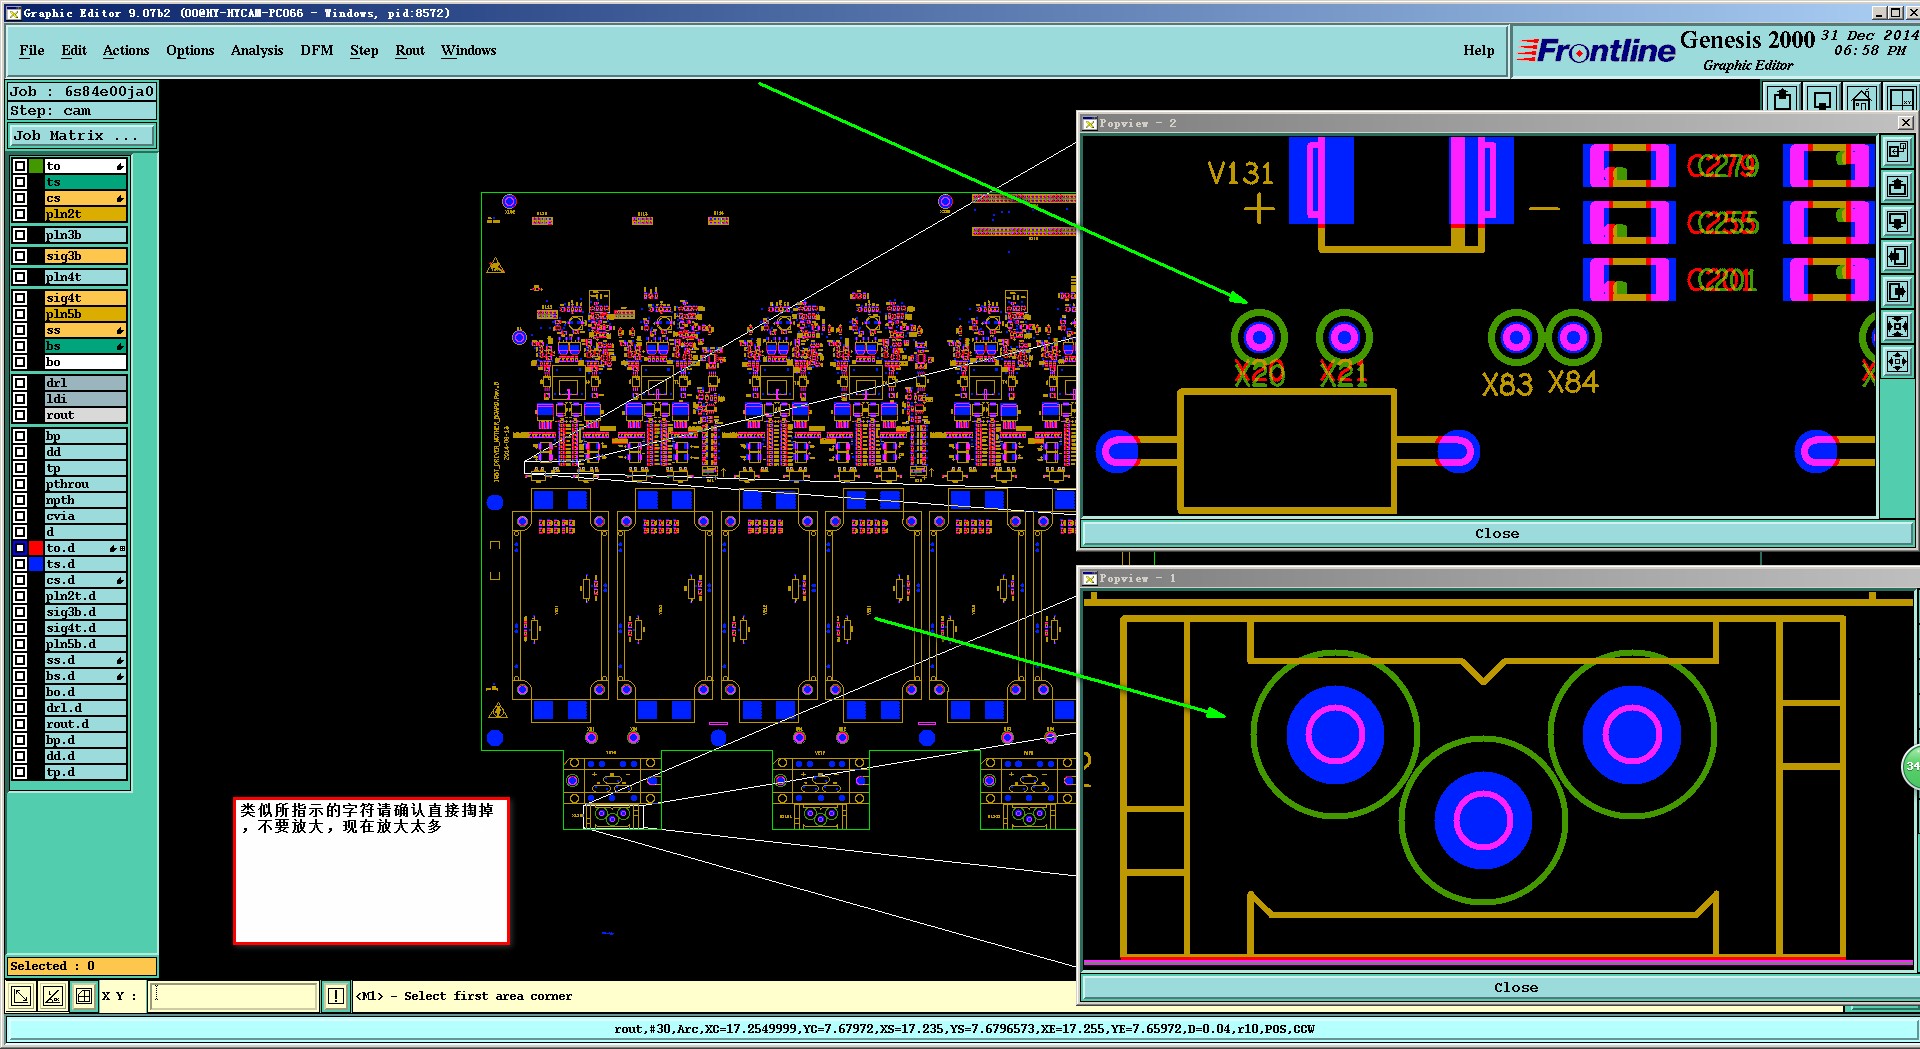This screenshot has width=1920, height=1049.
Task: Click the zoom-out arrows icon in Popview 2
Action: click(x=1897, y=361)
